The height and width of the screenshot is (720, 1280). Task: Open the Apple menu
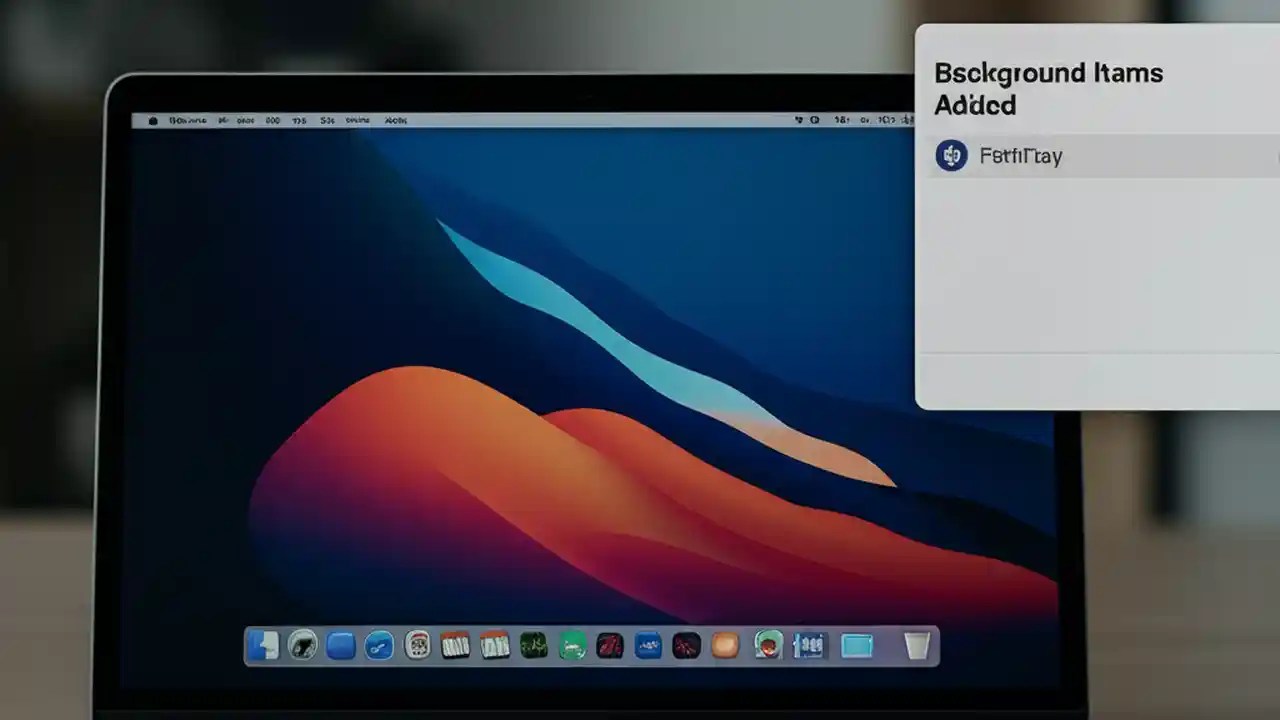click(x=152, y=119)
